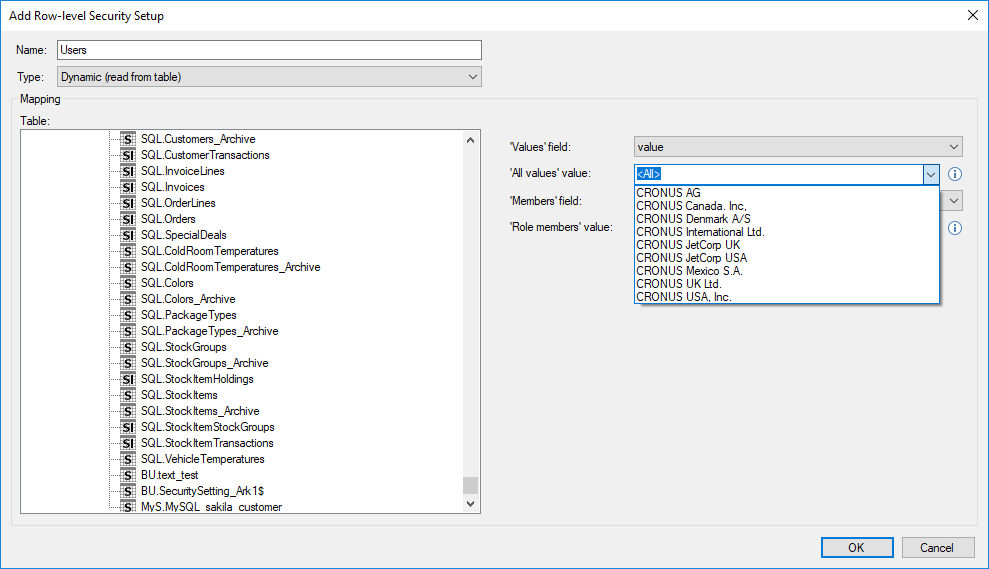
Task: Click the table list scroll down arrow
Action: point(471,504)
